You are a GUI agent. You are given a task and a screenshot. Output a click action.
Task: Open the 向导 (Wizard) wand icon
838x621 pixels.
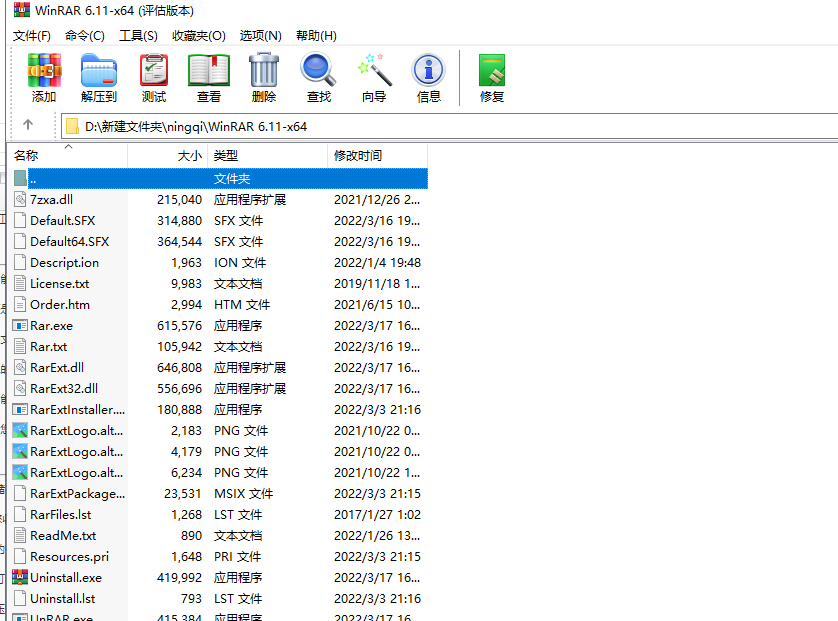tap(374, 70)
